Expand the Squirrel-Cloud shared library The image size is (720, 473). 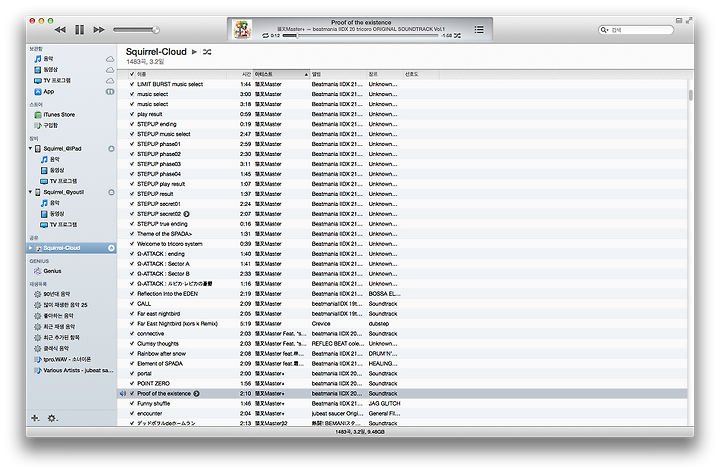pos(31,248)
